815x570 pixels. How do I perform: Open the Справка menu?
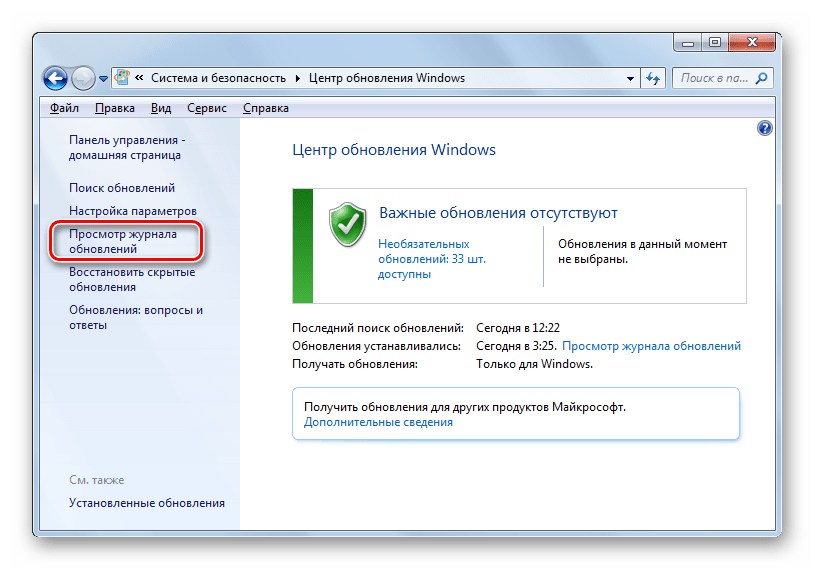[x=266, y=108]
